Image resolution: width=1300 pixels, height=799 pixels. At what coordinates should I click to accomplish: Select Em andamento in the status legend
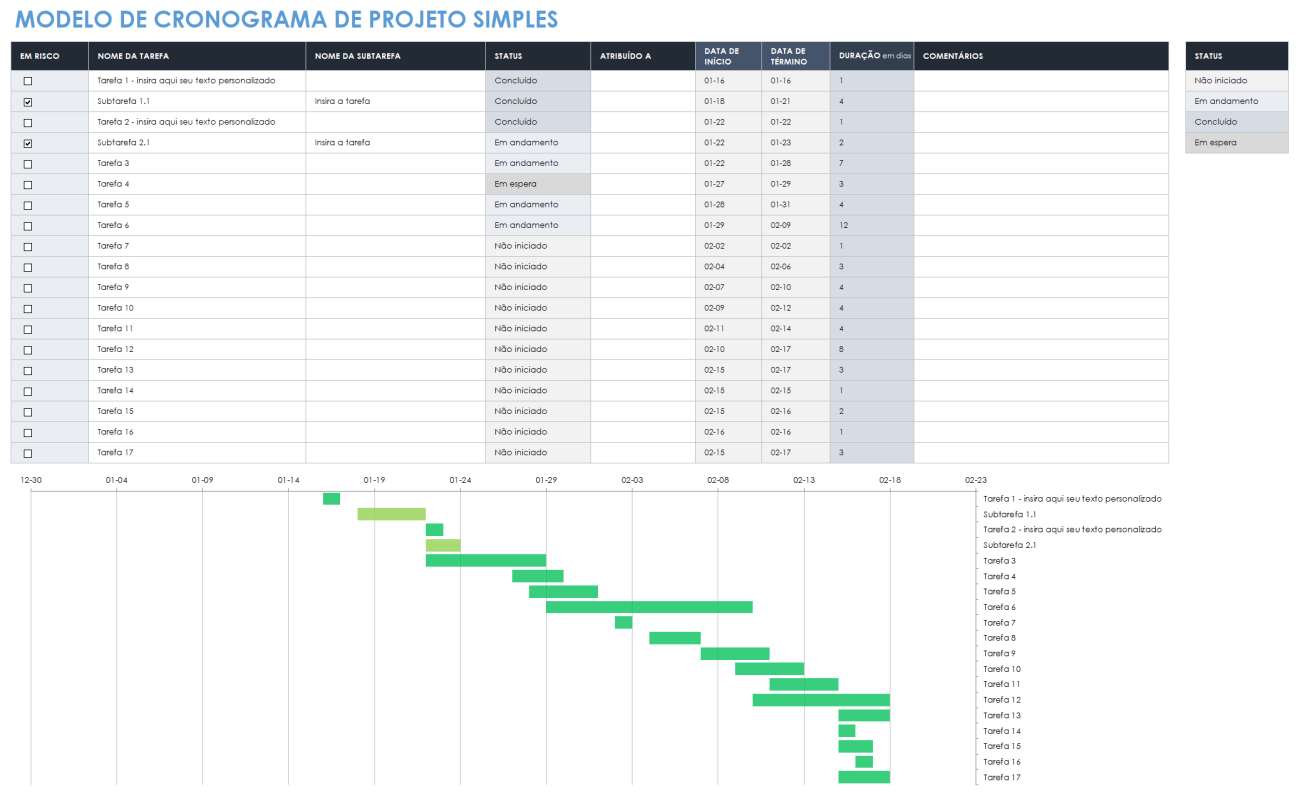tap(1237, 101)
